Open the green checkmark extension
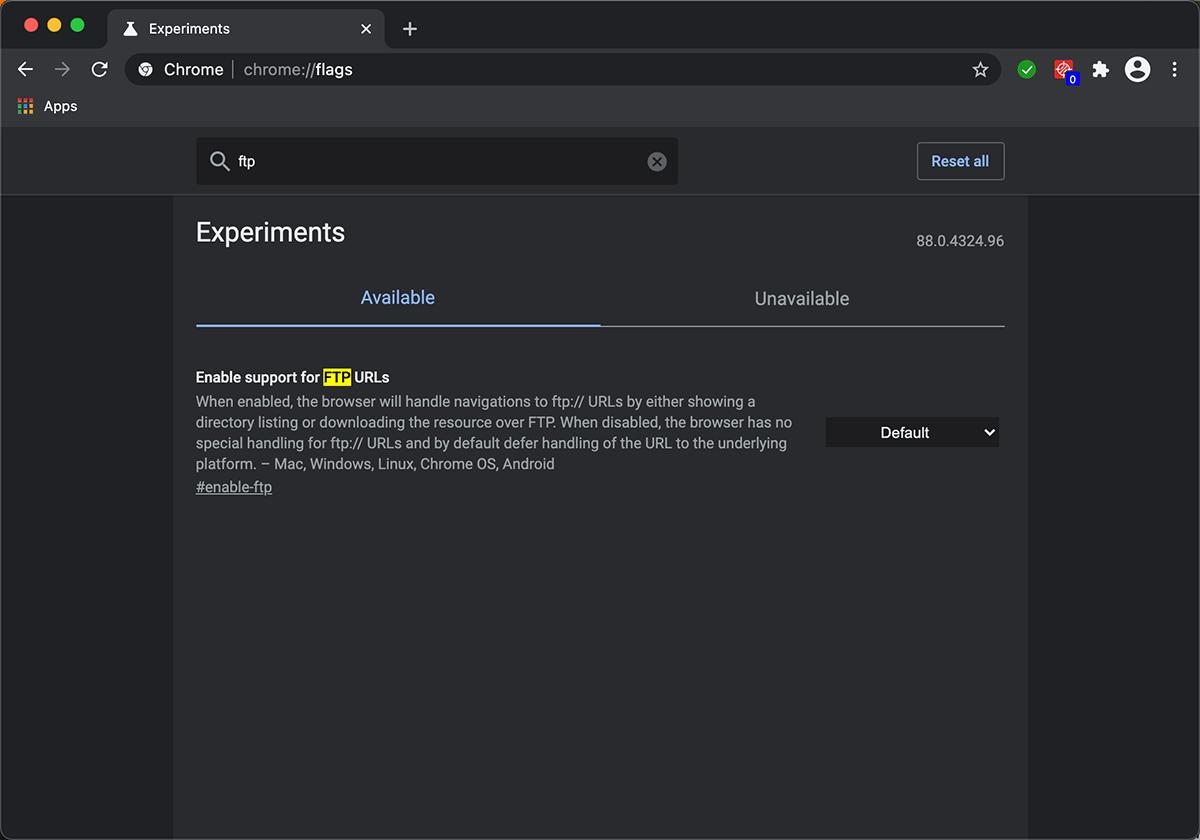The height and width of the screenshot is (840, 1200). (1027, 69)
